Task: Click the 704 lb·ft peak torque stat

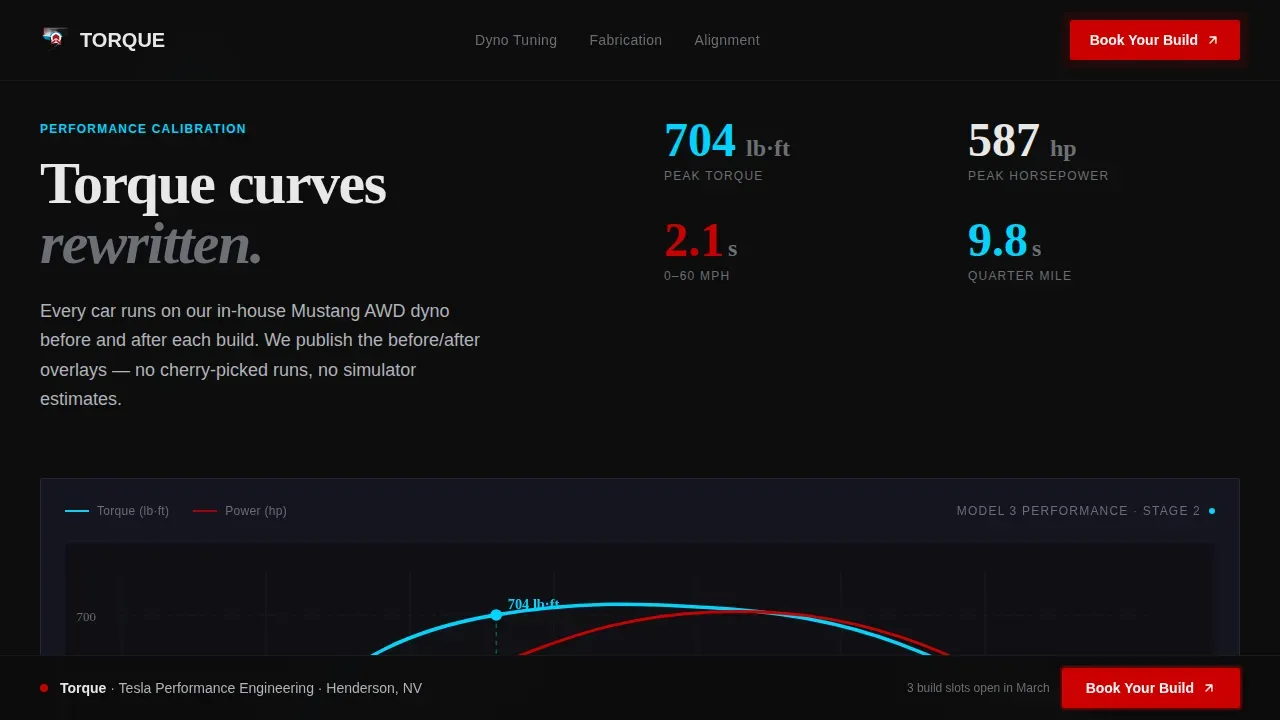Action: coord(727,151)
